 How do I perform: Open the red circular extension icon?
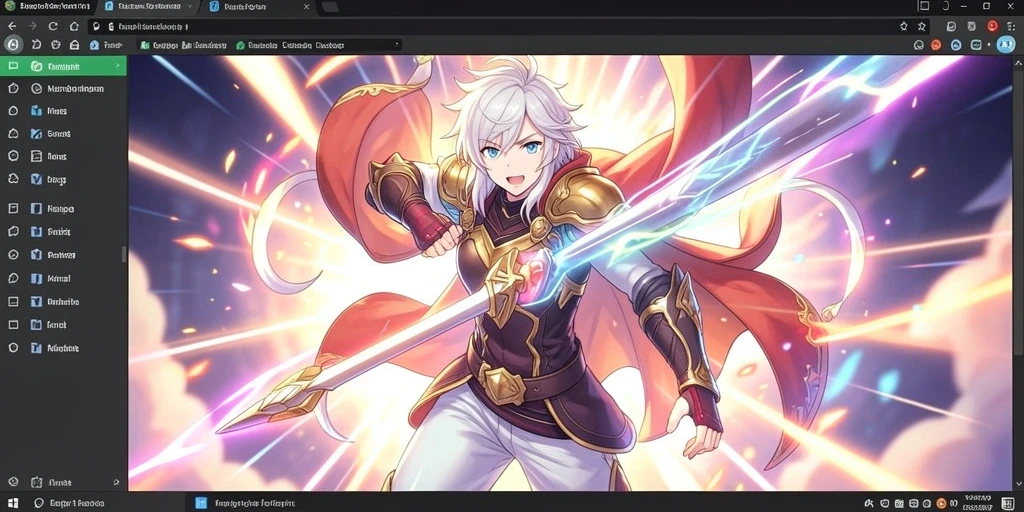pyautogui.click(x=993, y=26)
